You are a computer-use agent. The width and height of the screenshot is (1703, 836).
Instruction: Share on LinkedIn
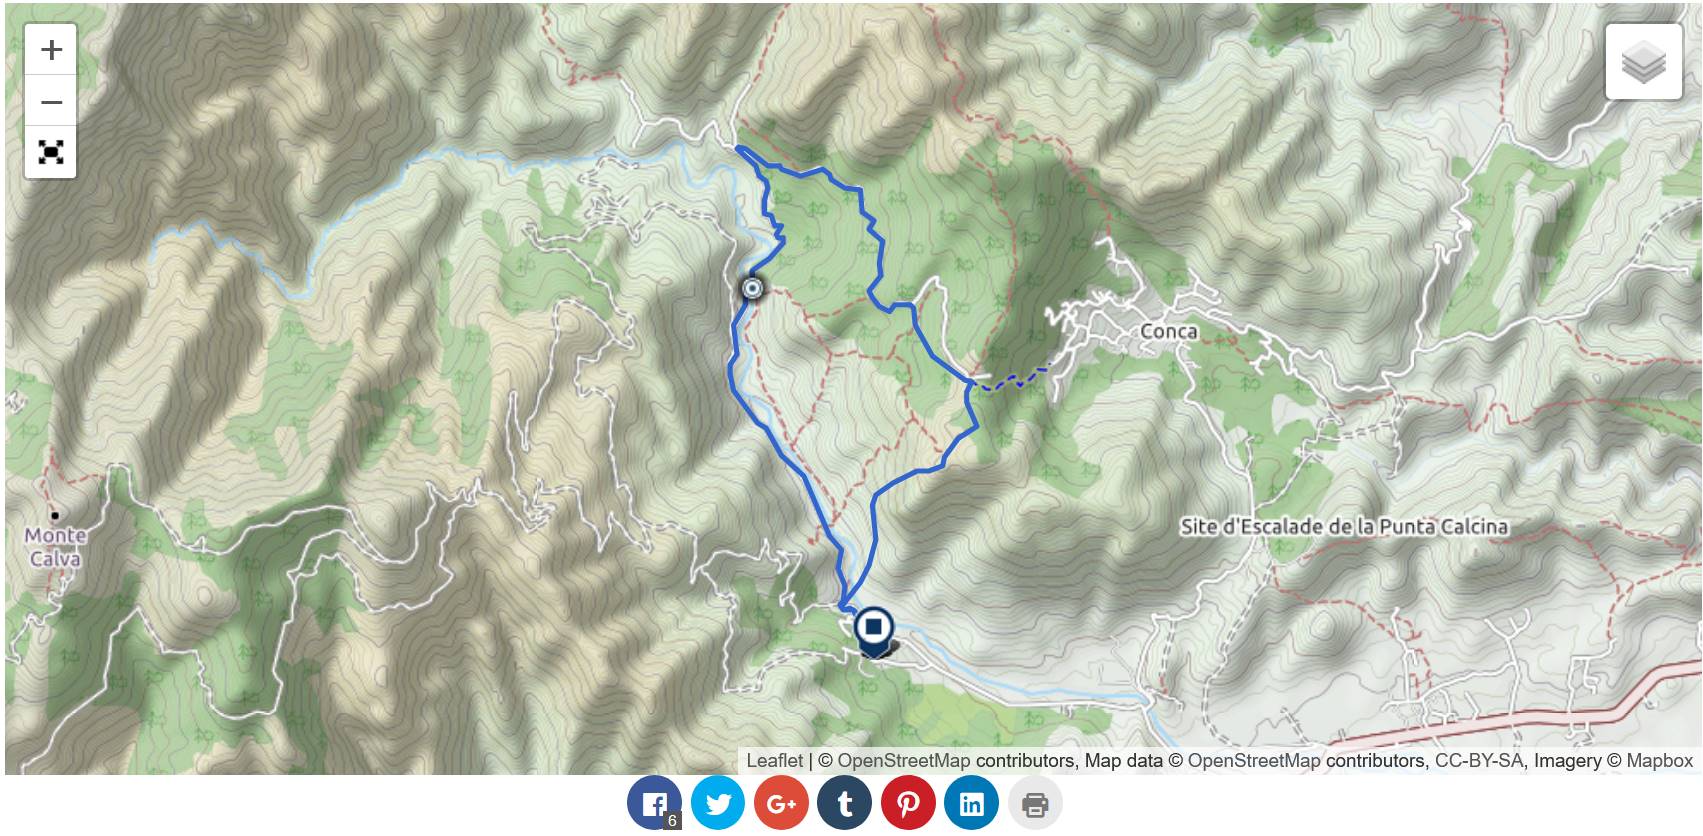pyautogui.click(x=972, y=803)
